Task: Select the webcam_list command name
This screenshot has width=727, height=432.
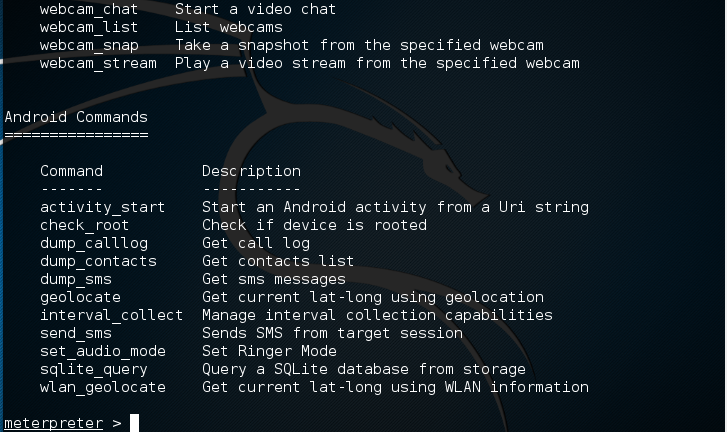Action: pos(89,27)
